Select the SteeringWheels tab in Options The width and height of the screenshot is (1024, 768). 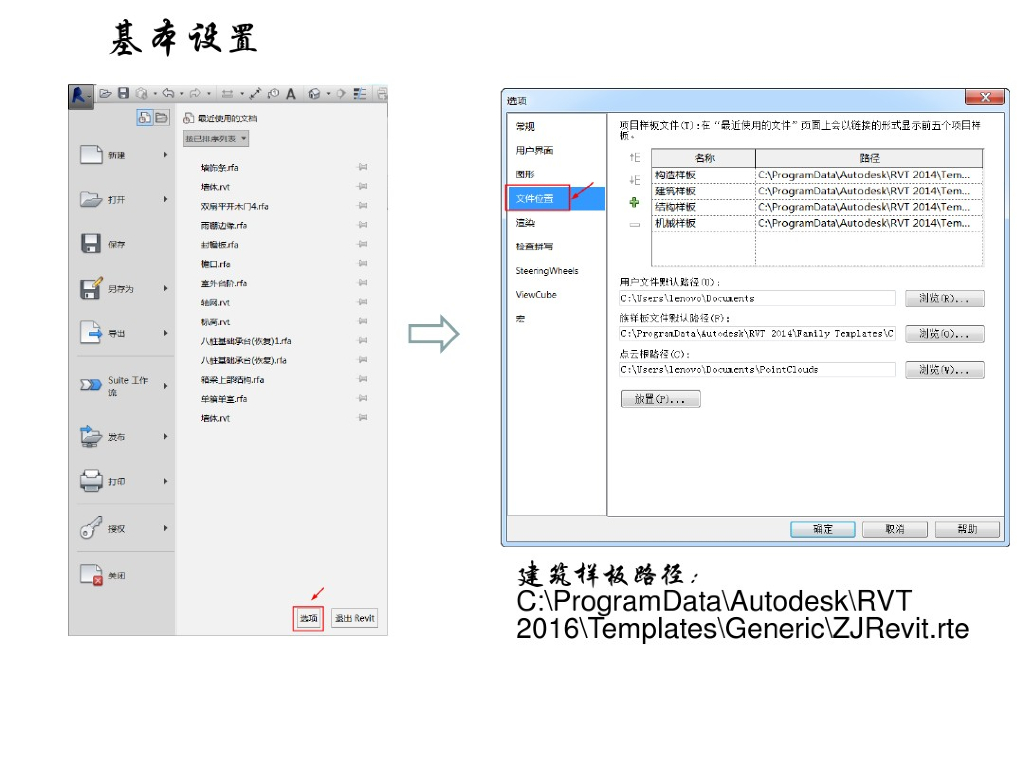coord(556,270)
